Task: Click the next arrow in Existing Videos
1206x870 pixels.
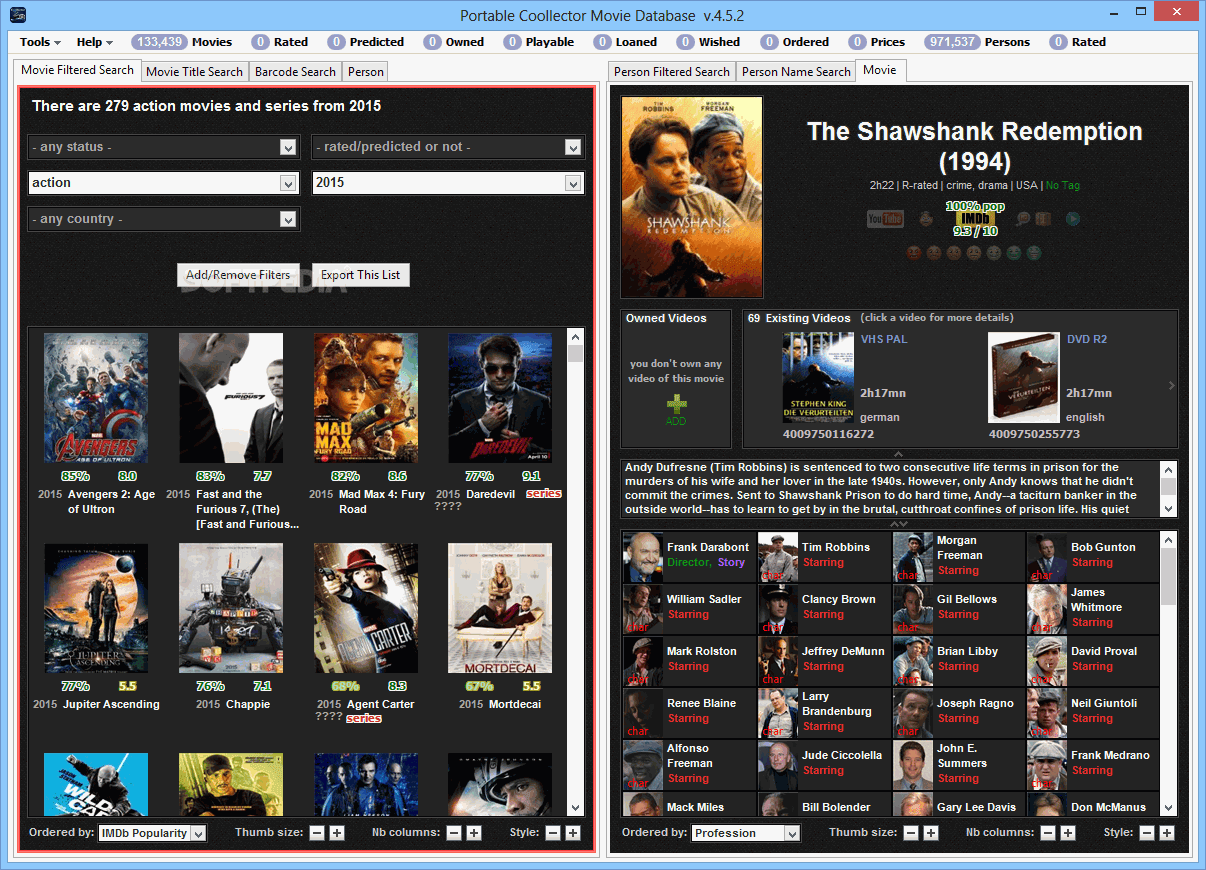Action: click(1171, 385)
